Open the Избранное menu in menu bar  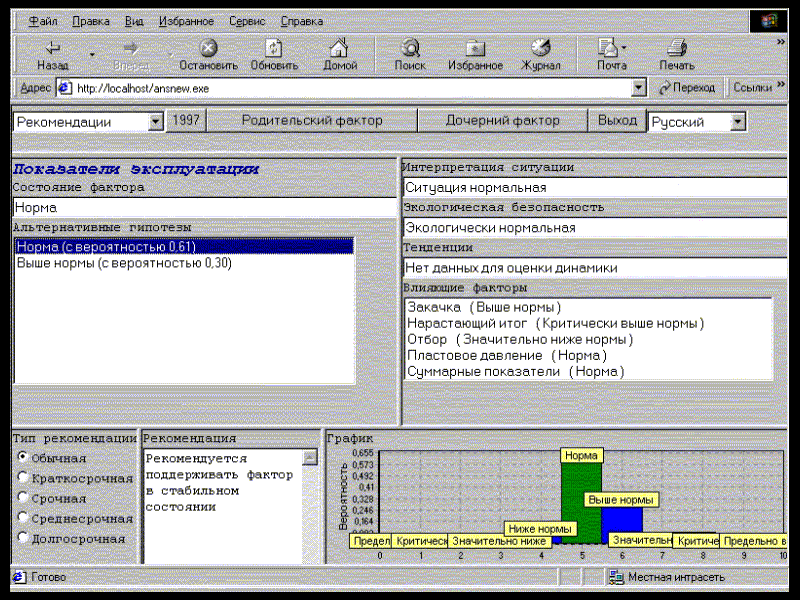coord(186,21)
